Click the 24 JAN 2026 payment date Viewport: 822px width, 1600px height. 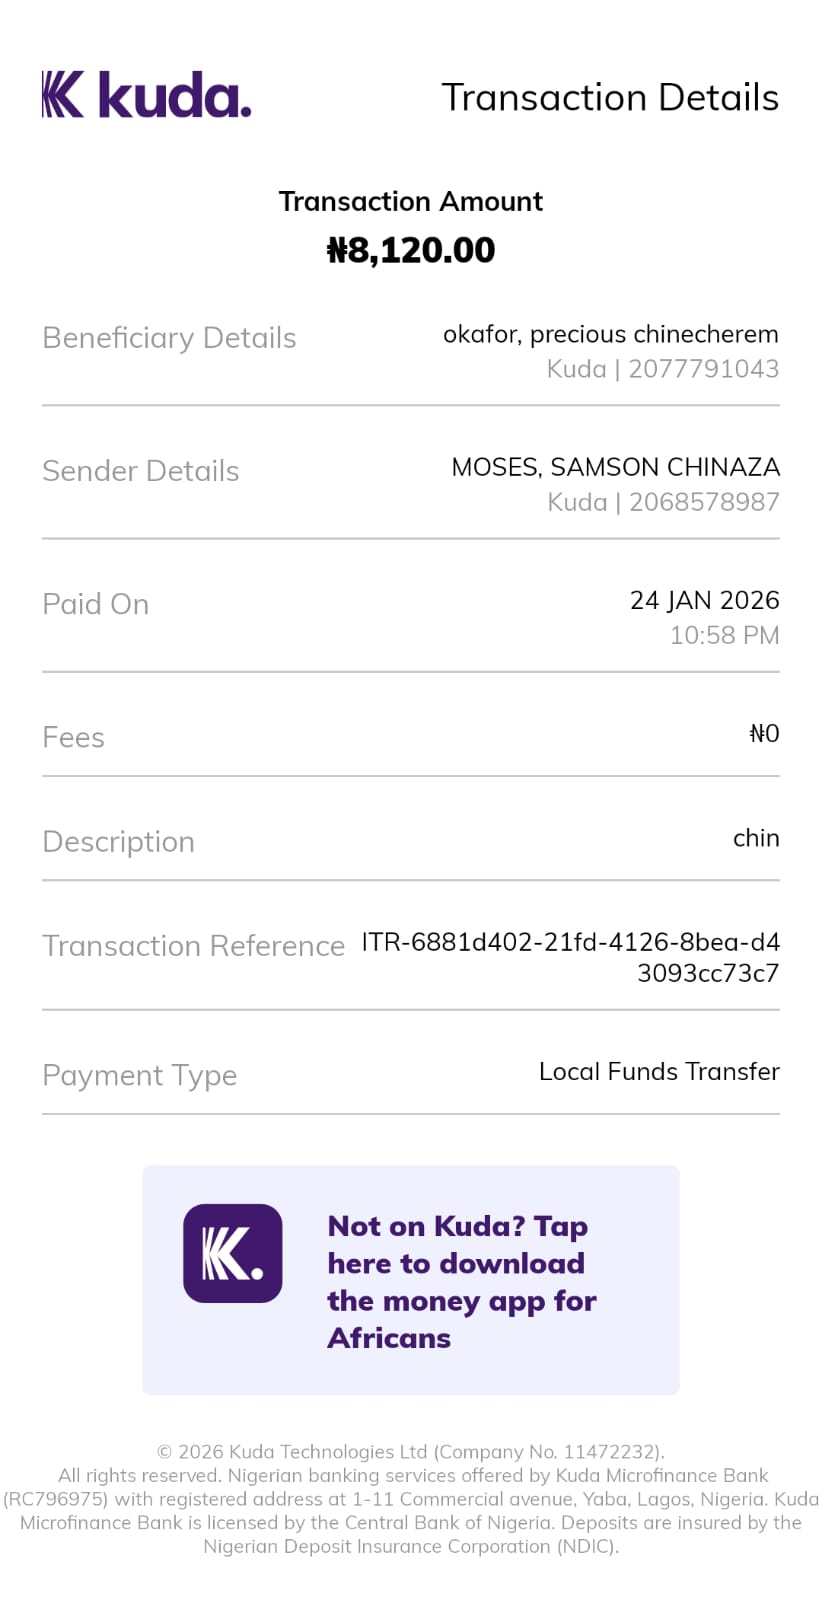[x=704, y=600]
